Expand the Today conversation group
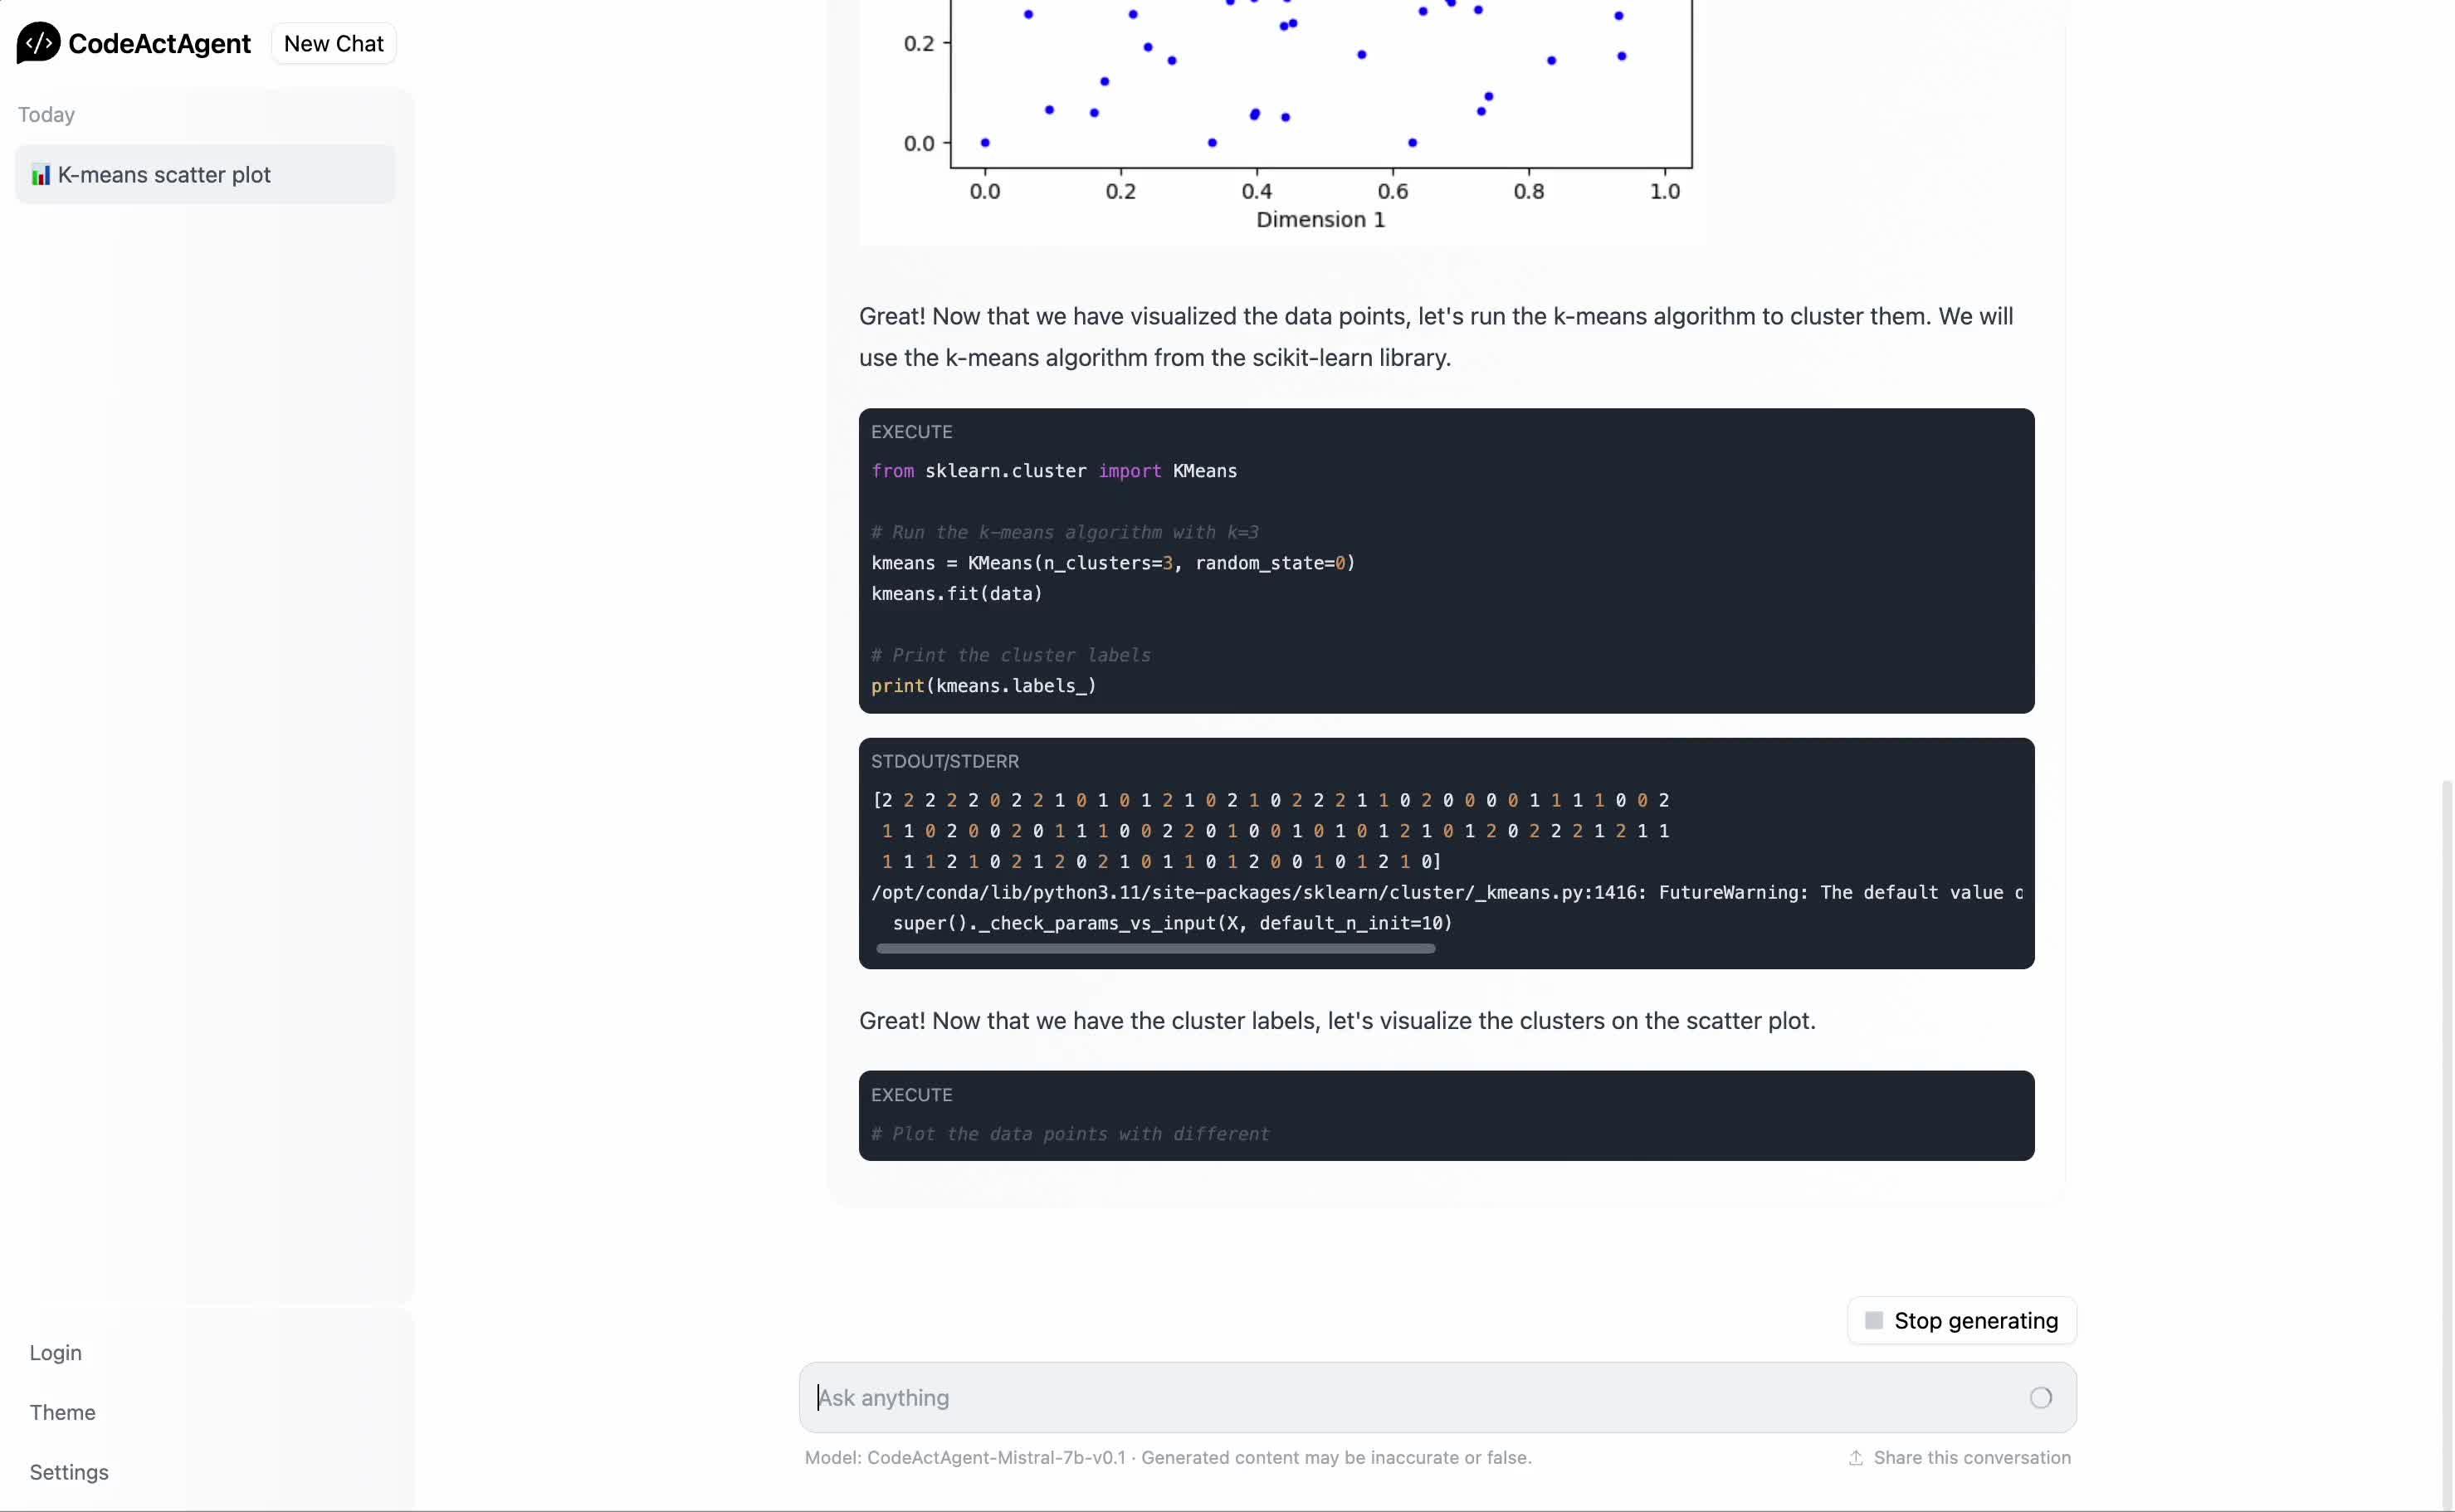Screen dimensions: 2455x1512 coord(46,115)
